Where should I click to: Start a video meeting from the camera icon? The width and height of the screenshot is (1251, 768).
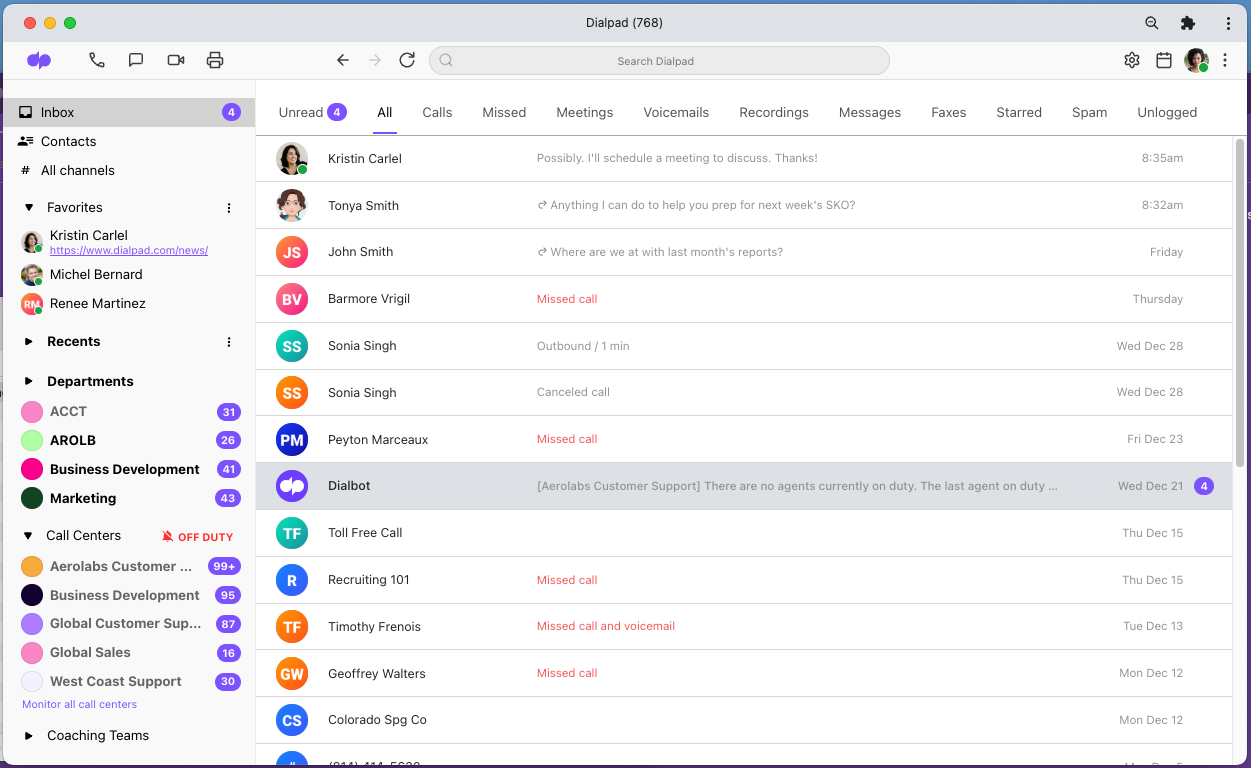tap(176, 60)
